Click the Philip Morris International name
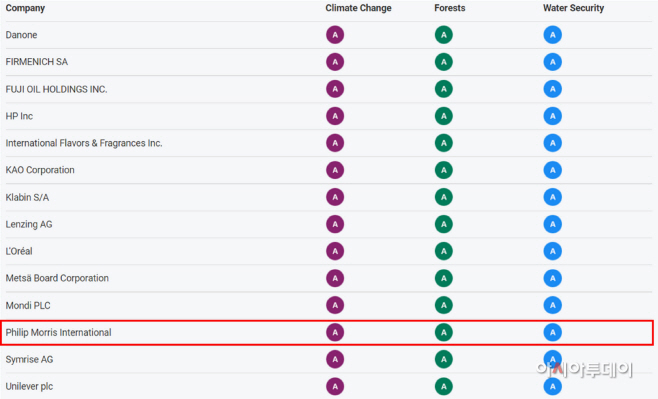The height and width of the screenshot is (399, 658). coord(58,333)
